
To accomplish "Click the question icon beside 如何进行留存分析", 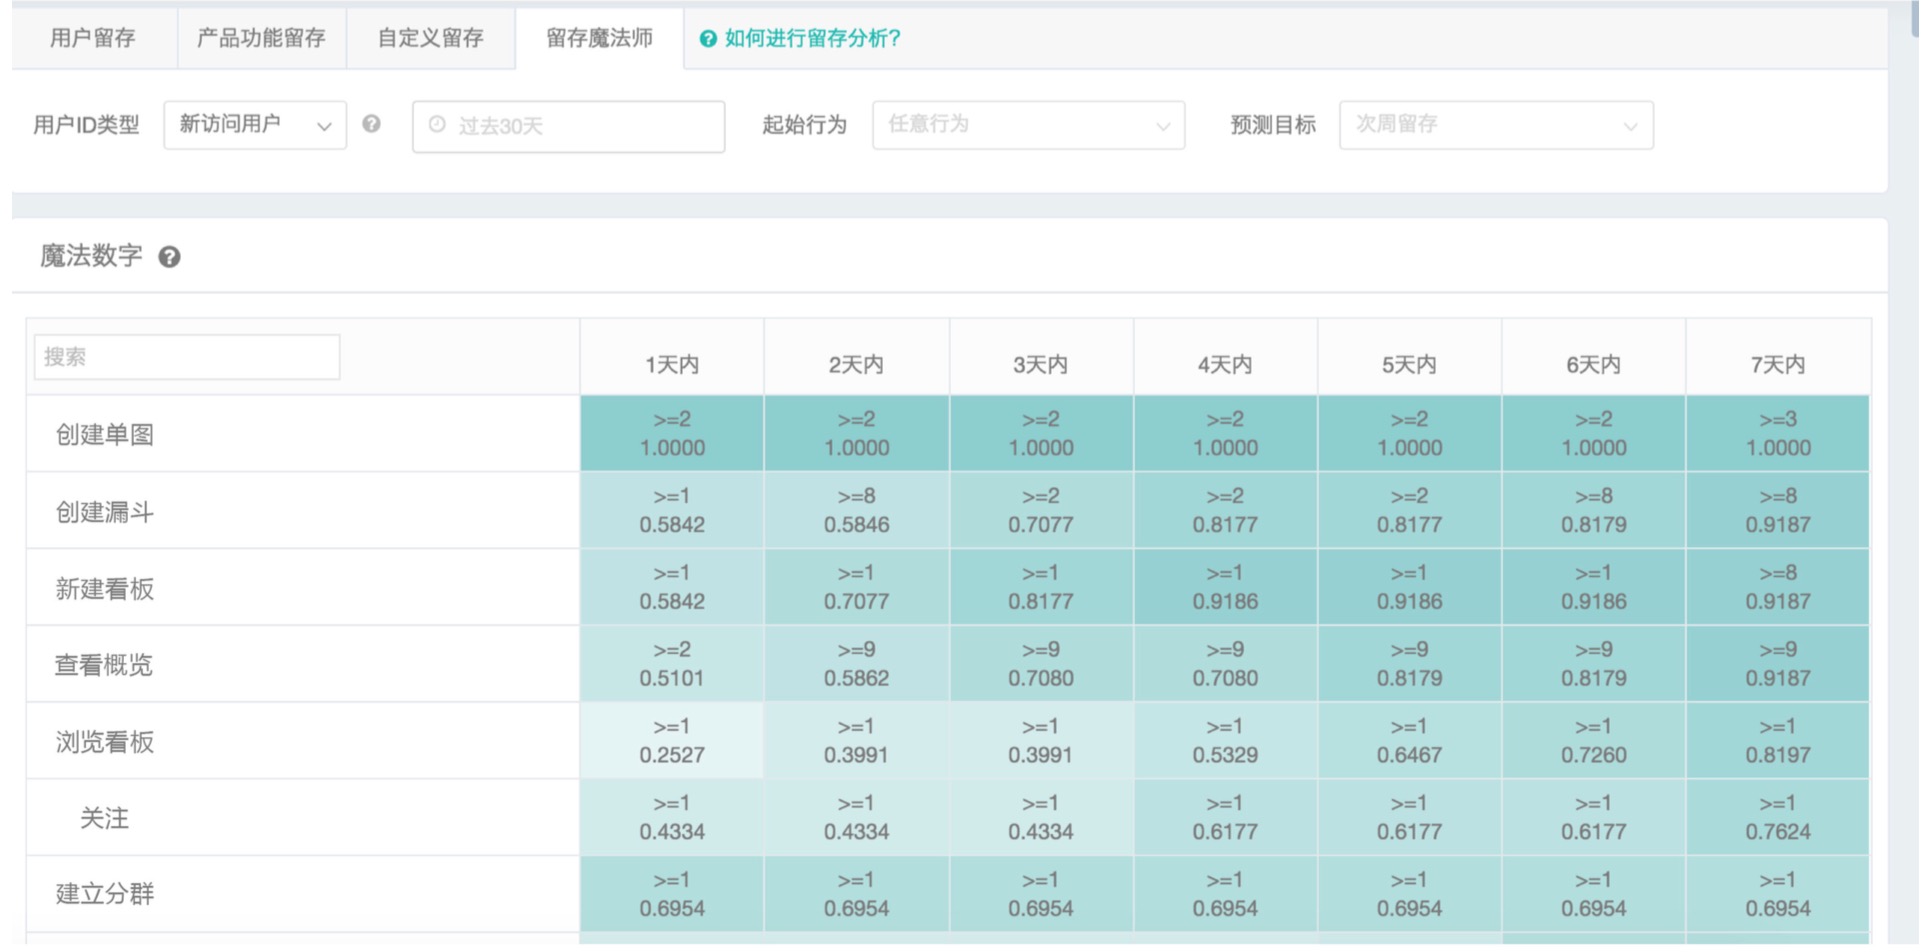I will (x=708, y=39).
